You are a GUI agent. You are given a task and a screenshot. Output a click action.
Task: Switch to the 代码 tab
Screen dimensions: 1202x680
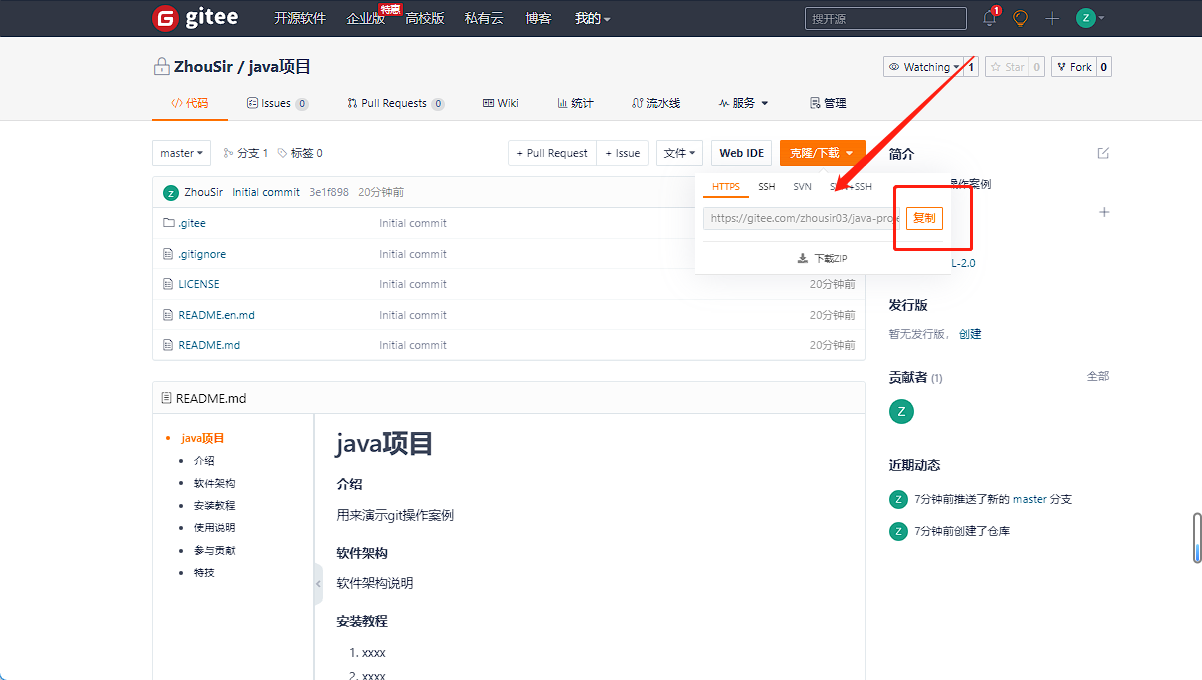[x=189, y=103]
